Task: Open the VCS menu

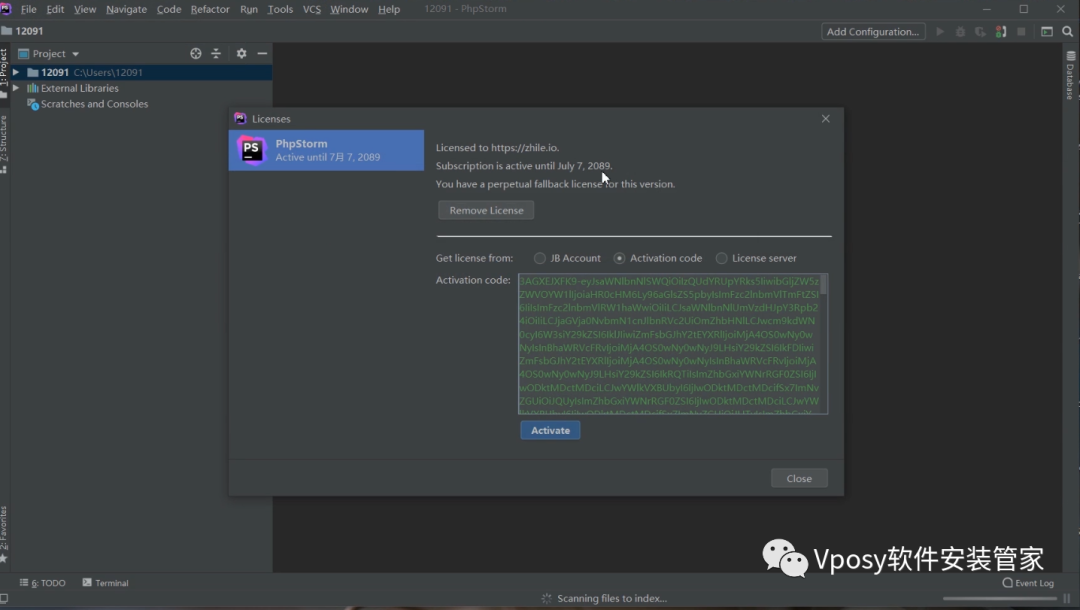Action: [x=311, y=9]
